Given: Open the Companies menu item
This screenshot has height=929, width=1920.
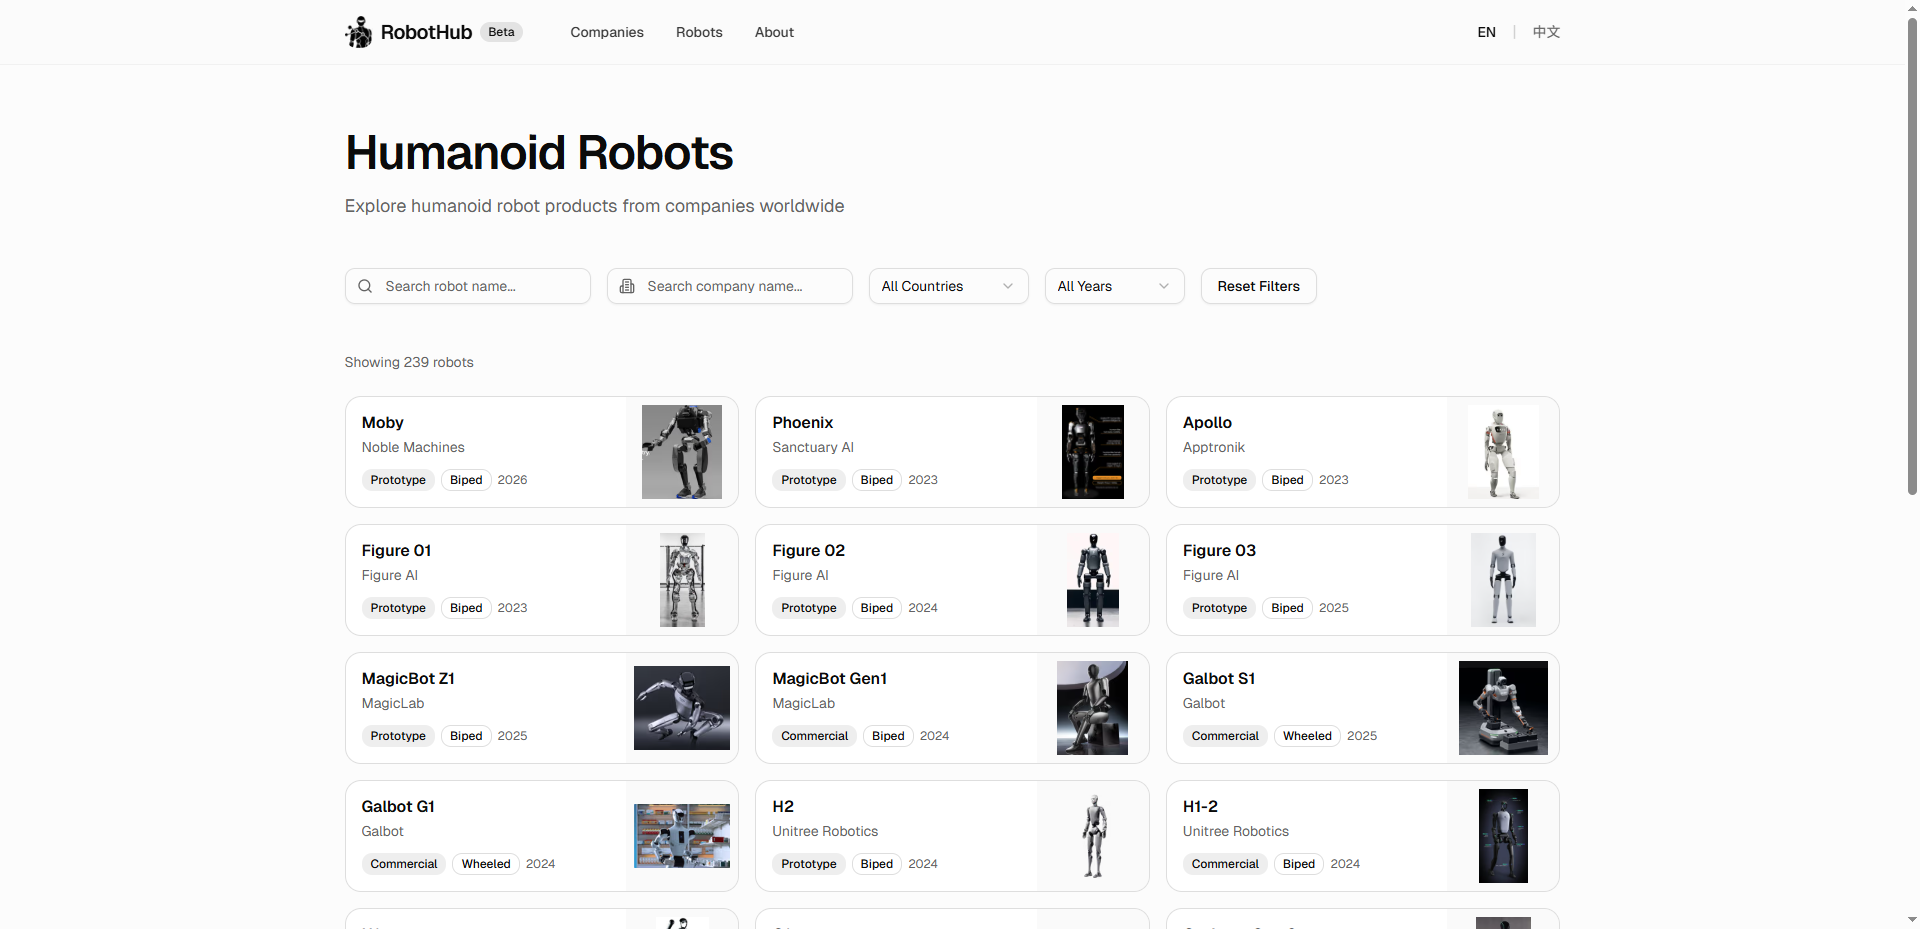Looking at the screenshot, I should click(x=606, y=32).
